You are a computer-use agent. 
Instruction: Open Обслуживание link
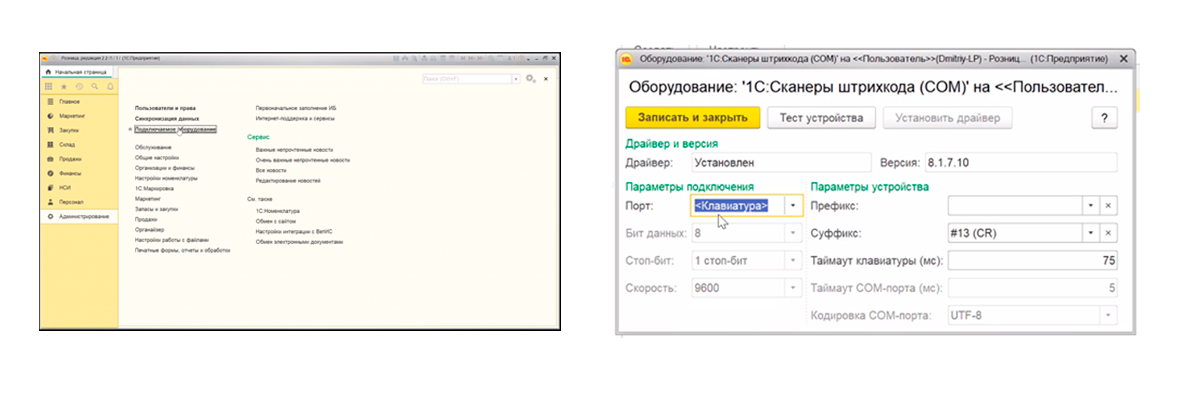(x=154, y=147)
